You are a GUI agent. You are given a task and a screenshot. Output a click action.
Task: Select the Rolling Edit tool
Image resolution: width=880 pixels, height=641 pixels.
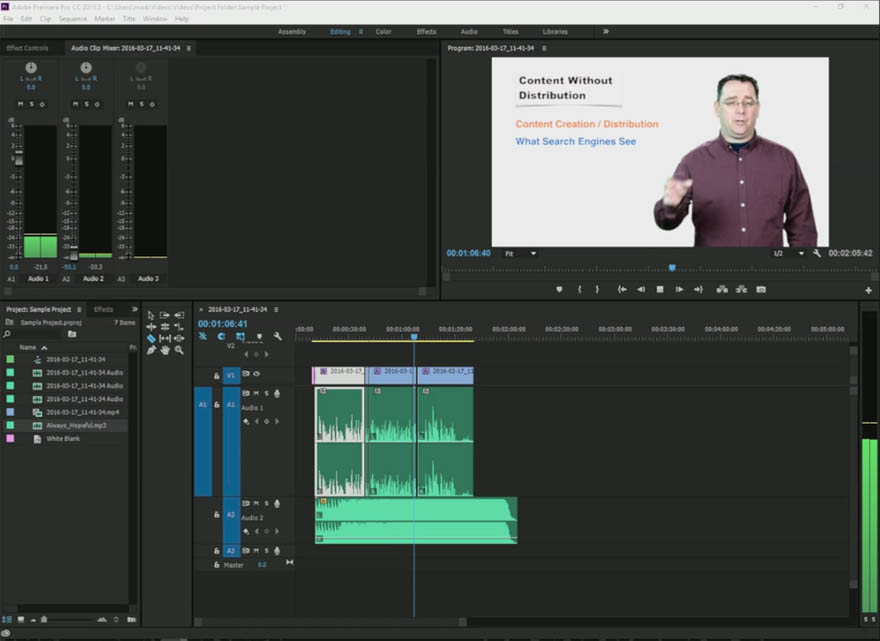coord(165,327)
